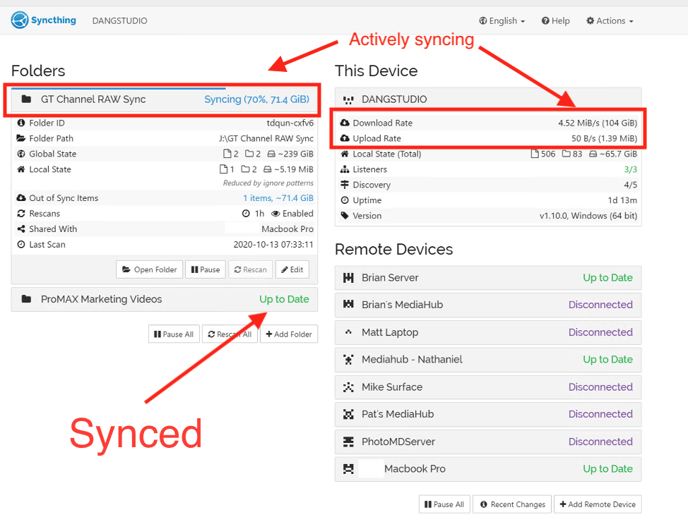This screenshot has height=529, width=688.
Task: Click the Open Folder button
Action: pos(149,269)
